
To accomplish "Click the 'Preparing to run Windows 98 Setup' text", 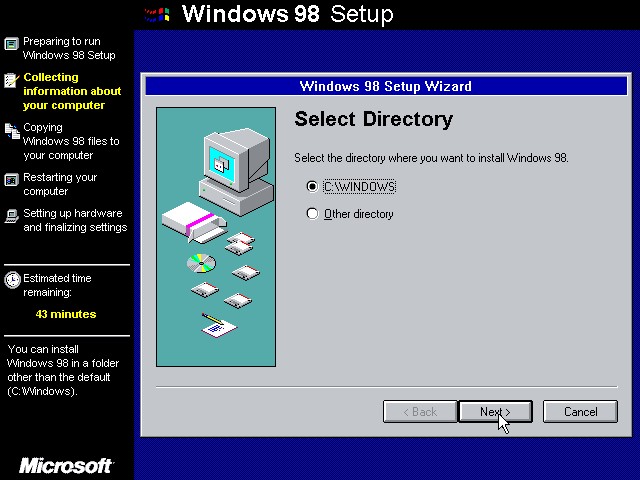I will [x=69, y=48].
